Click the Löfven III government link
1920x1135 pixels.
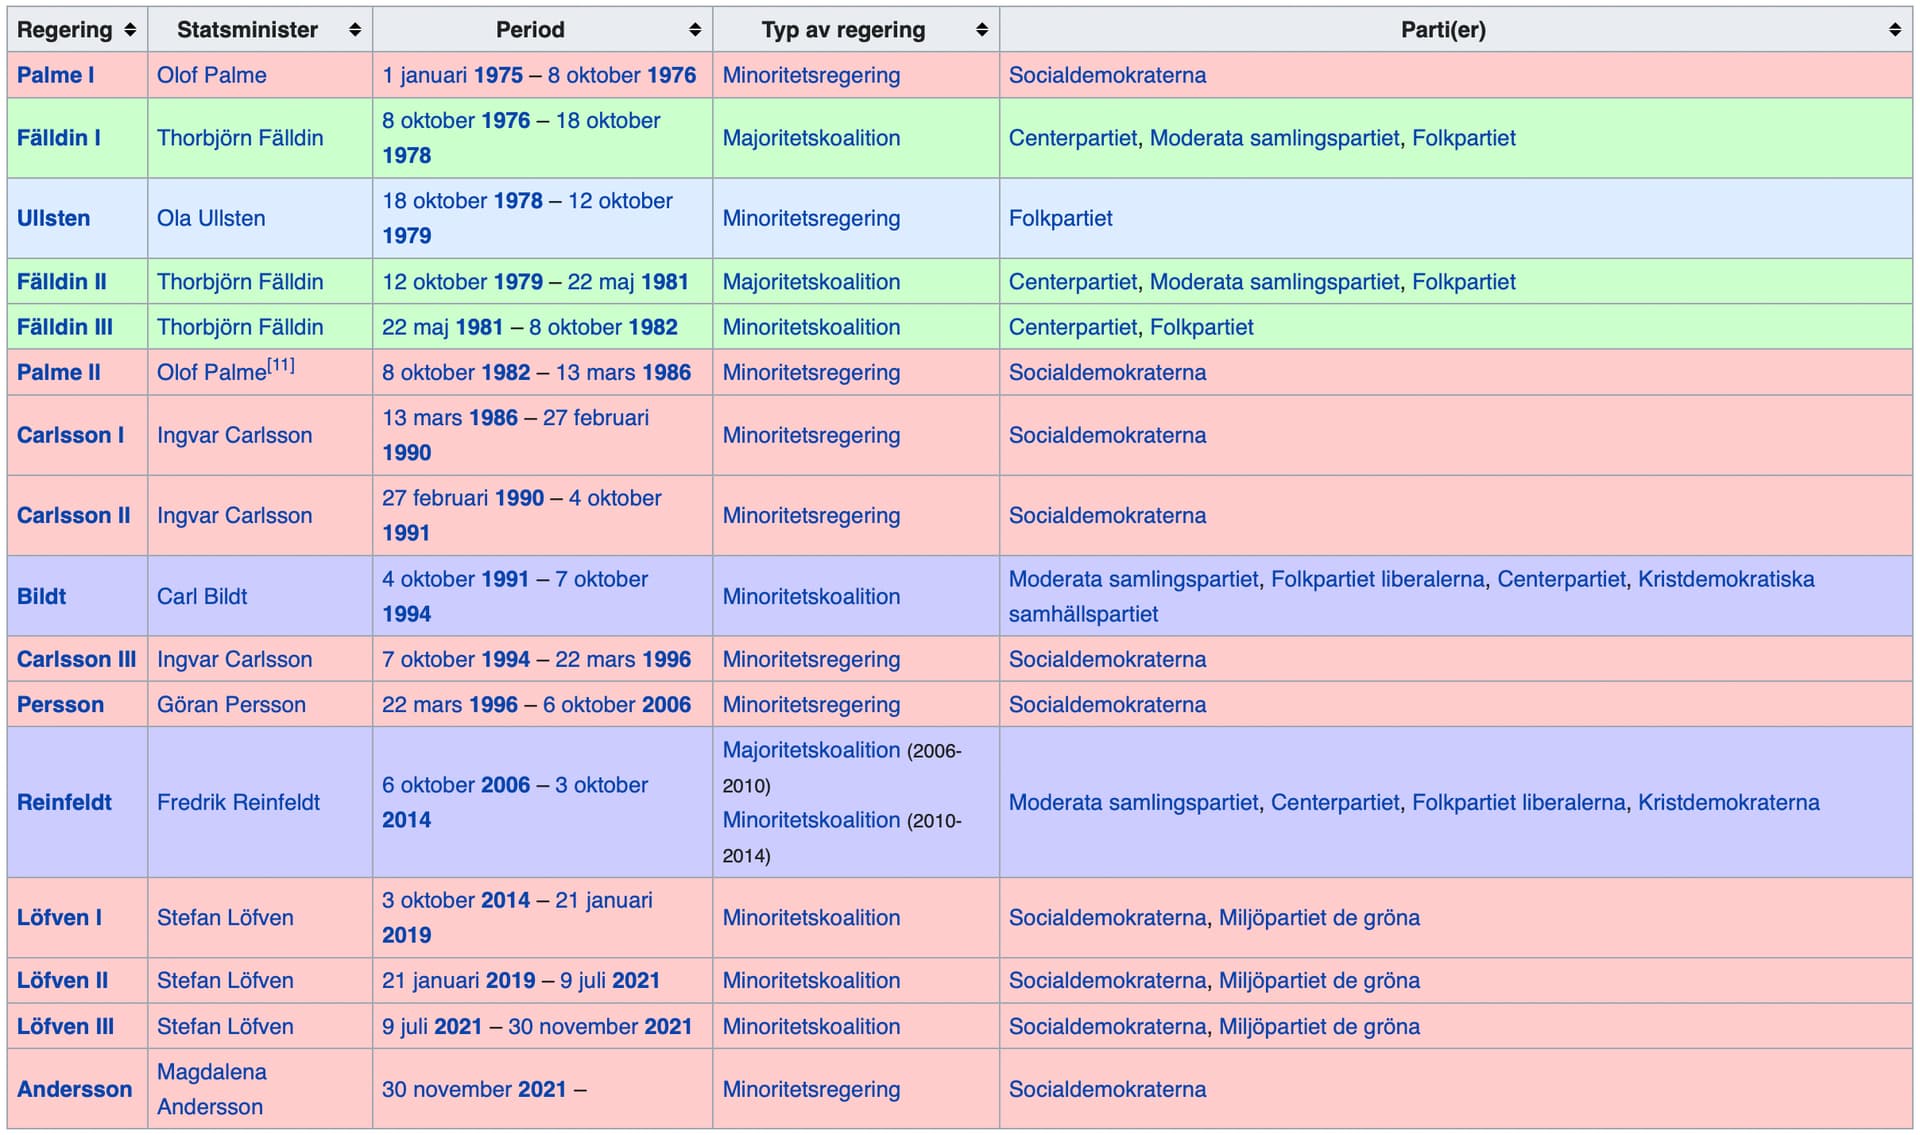(65, 1026)
